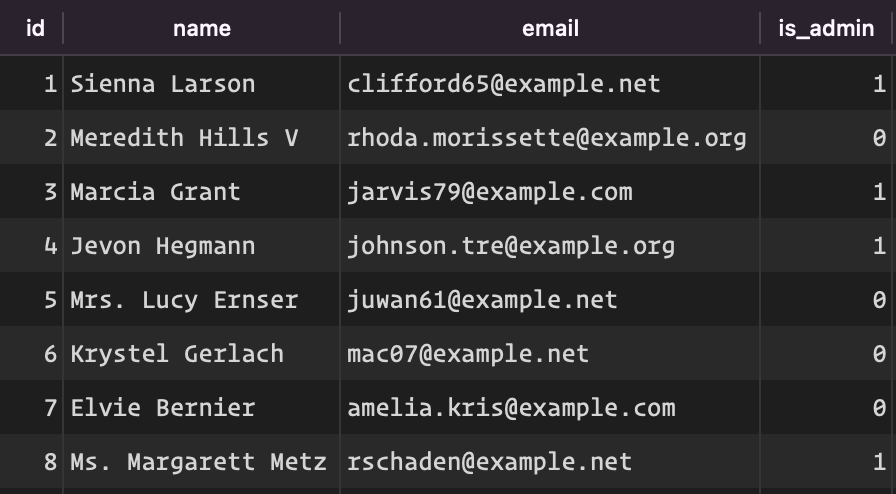Click the Krystel Gerlach name cell

coord(201,353)
